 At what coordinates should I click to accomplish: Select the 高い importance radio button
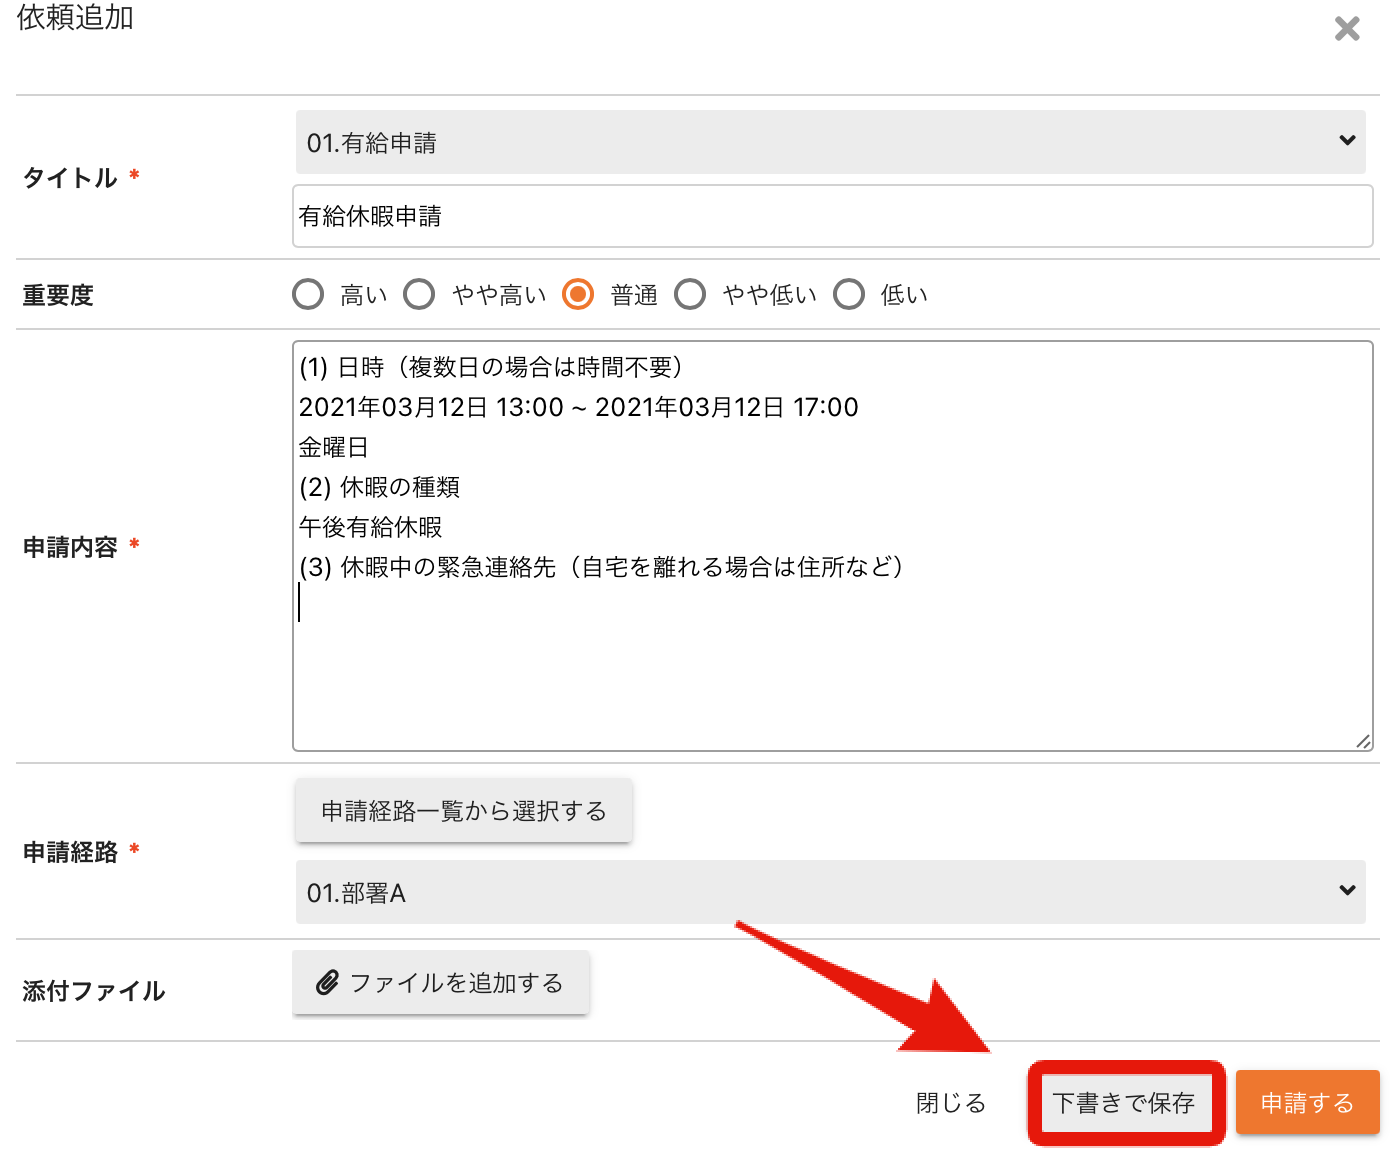[x=308, y=294]
